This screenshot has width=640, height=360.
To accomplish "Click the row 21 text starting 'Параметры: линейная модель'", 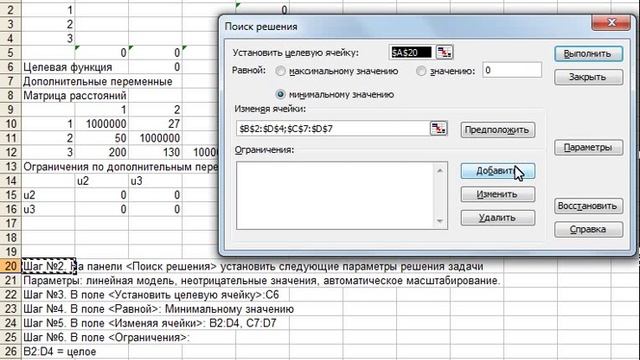I will (262, 280).
